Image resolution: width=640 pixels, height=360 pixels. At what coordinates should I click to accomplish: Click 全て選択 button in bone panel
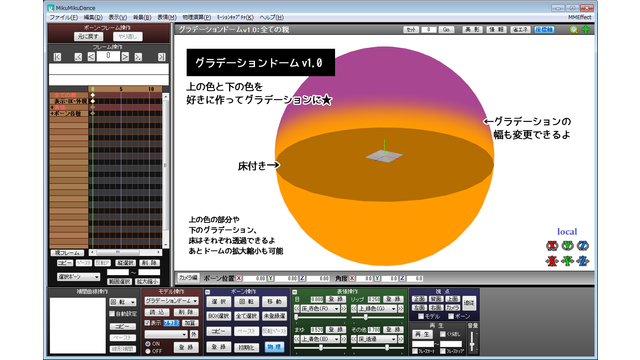tap(246, 316)
